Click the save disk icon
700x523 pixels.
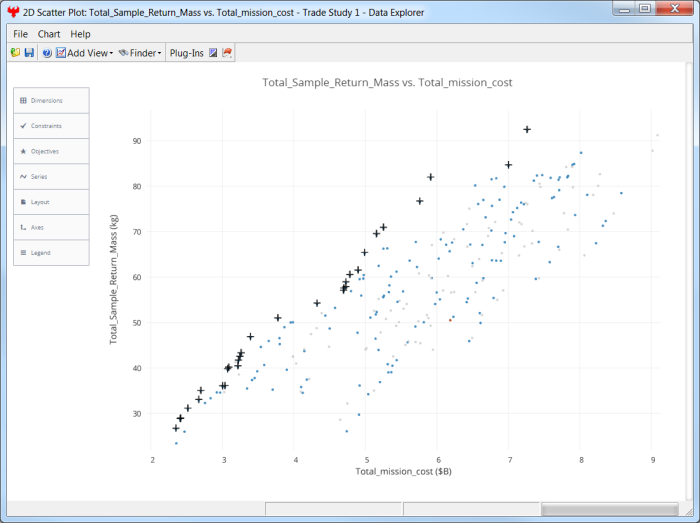[29, 53]
